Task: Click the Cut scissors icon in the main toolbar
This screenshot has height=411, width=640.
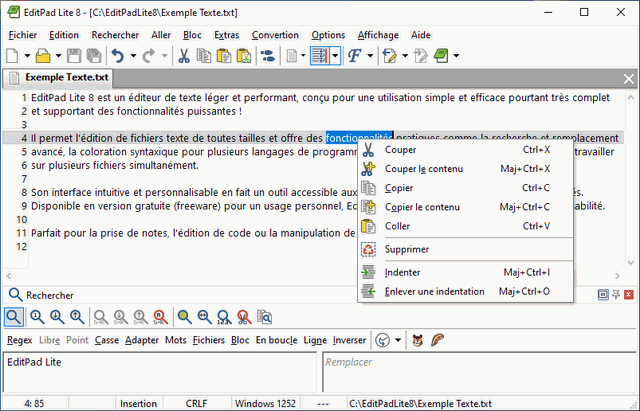Action: pyautogui.click(x=184, y=56)
